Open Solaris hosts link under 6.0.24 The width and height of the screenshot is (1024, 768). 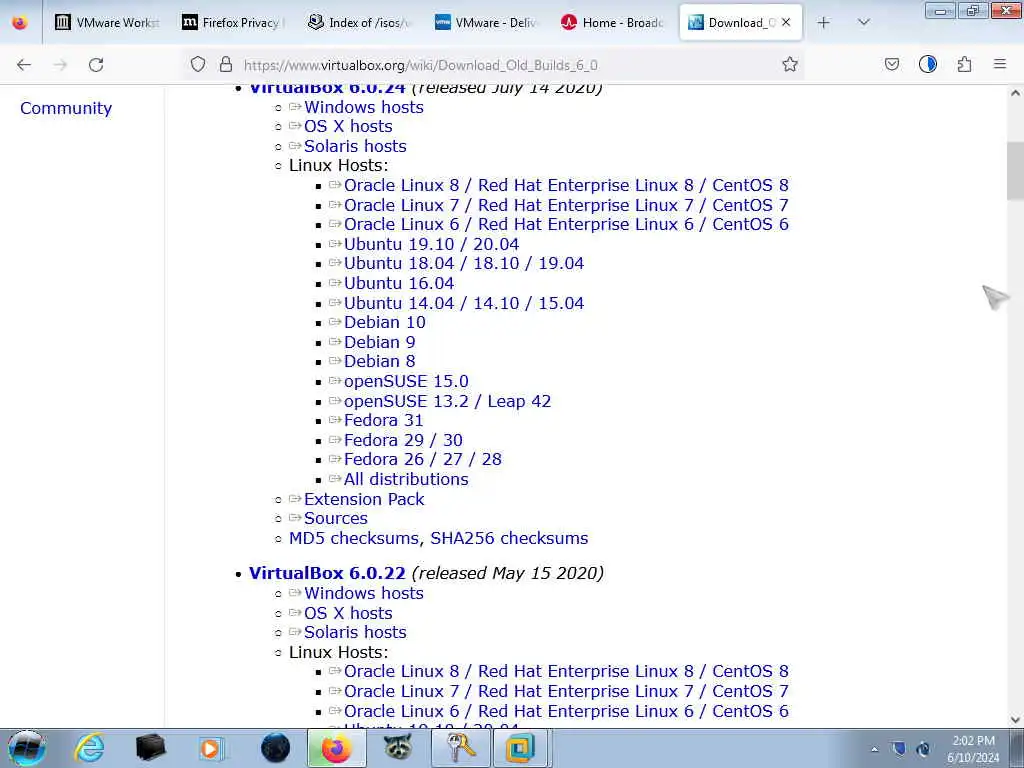[x=355, y=146]
